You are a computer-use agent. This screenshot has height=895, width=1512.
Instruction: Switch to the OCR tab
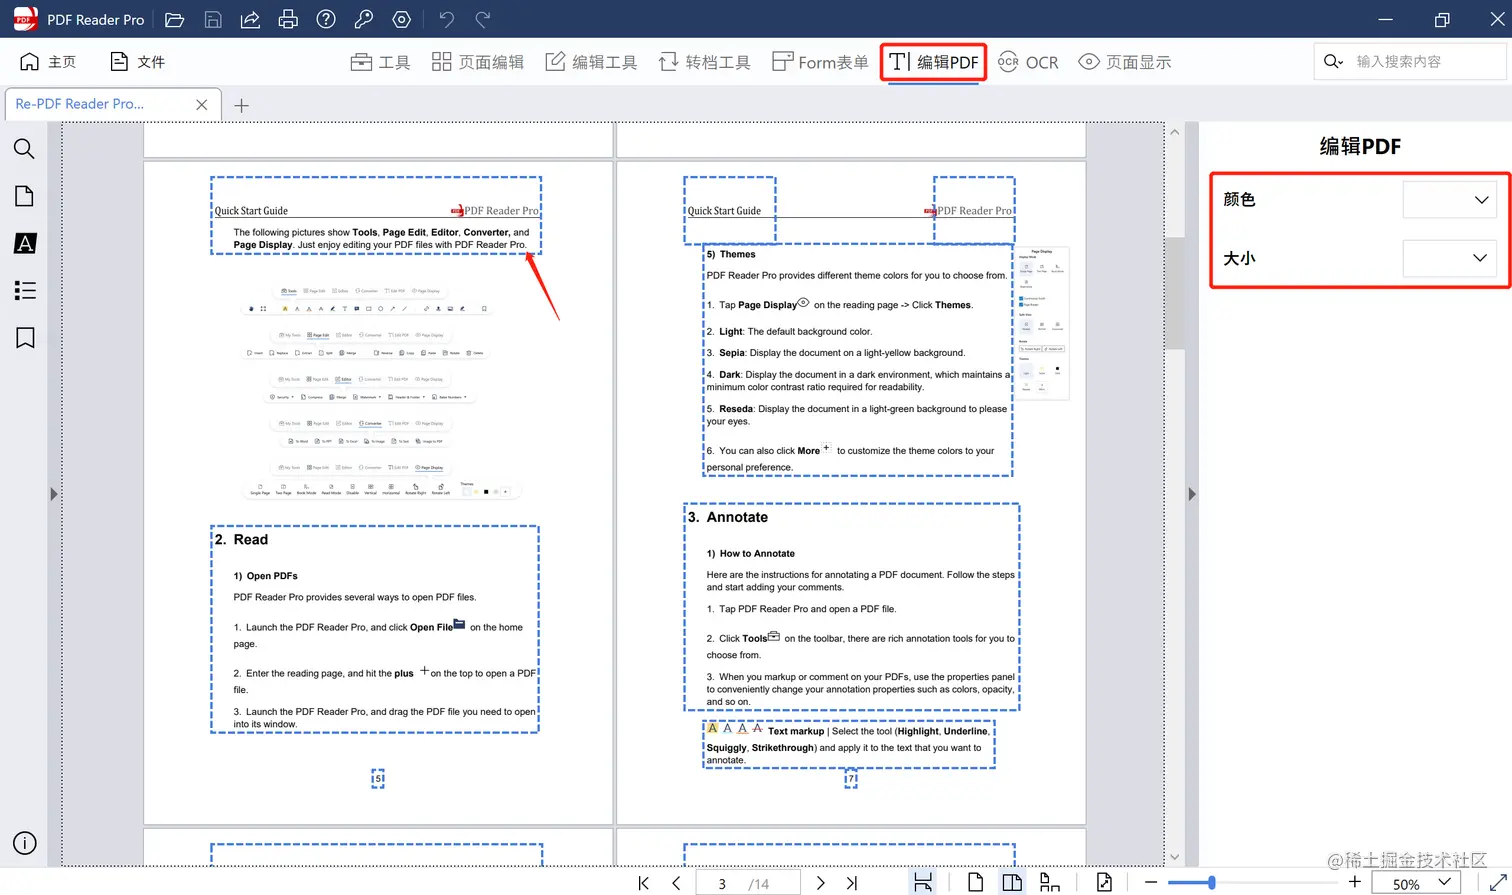click(x=1028, y=61)
